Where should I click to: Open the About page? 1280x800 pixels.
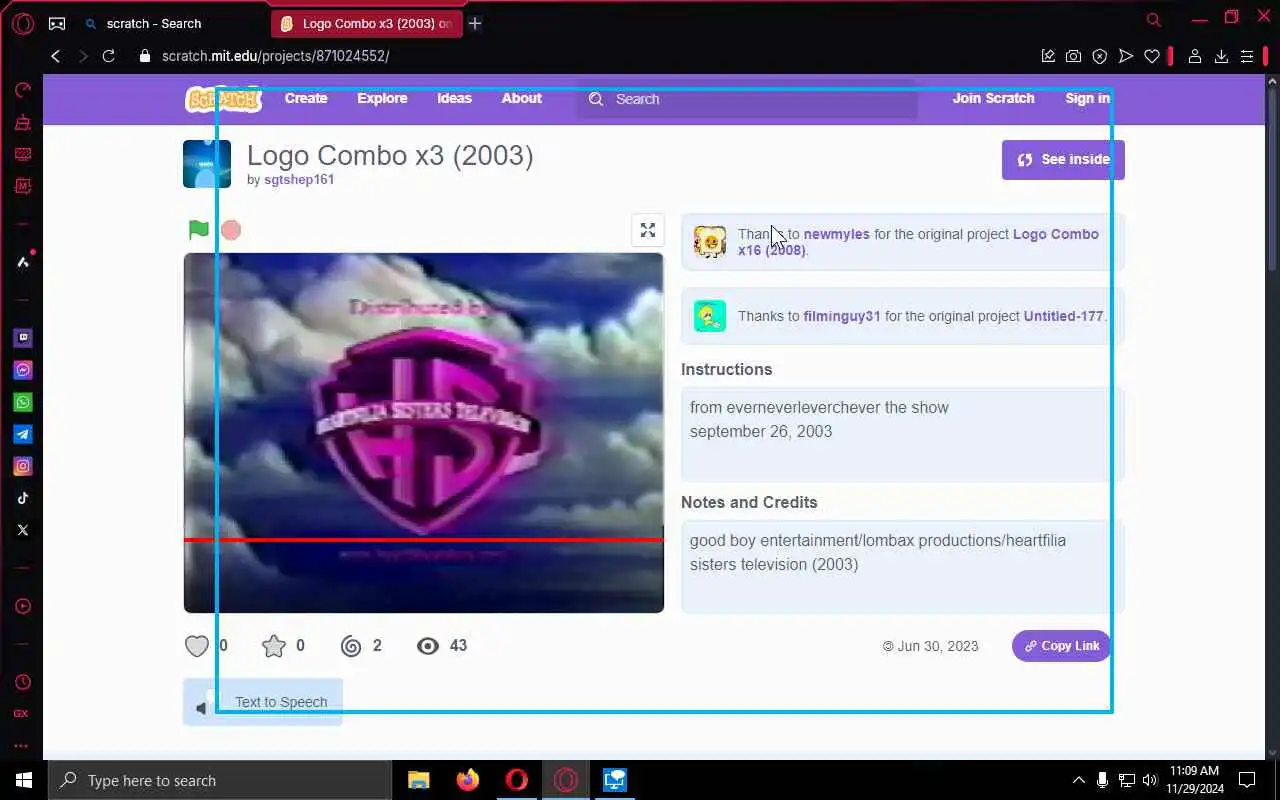pos(522,98)
